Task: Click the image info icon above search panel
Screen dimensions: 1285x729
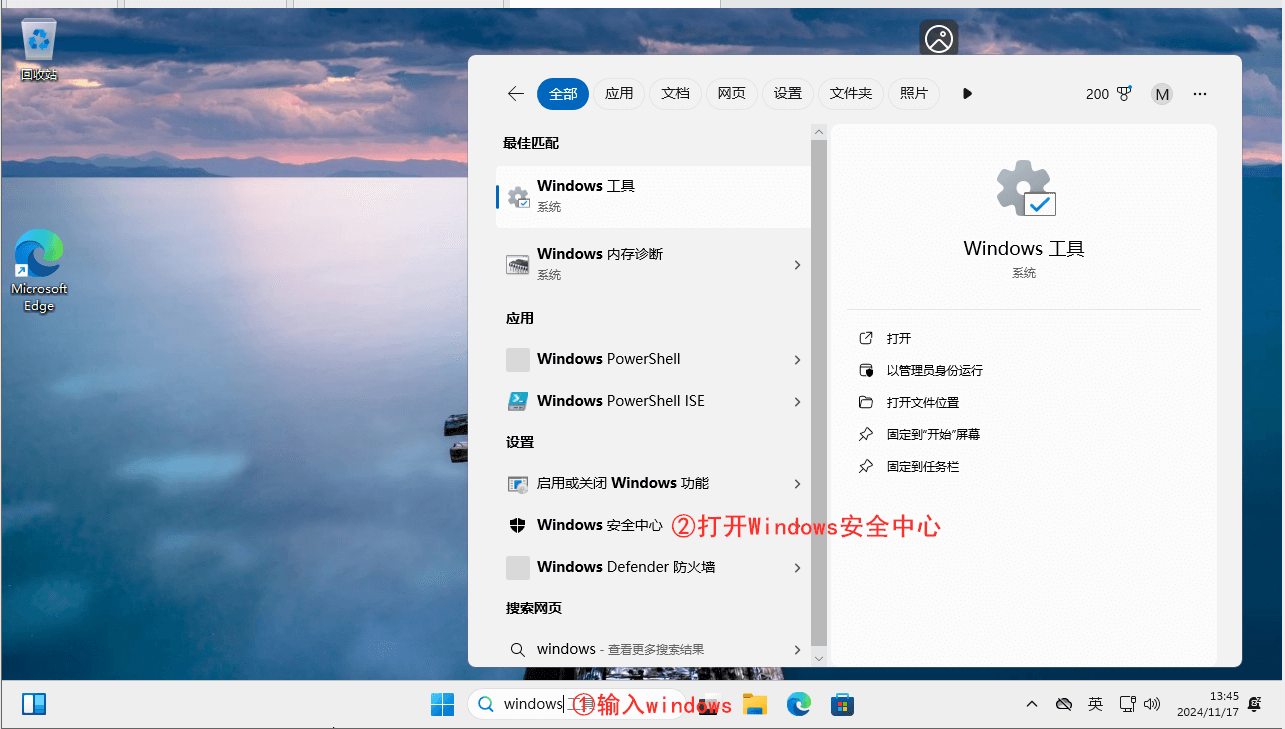Action: point(939,38)
